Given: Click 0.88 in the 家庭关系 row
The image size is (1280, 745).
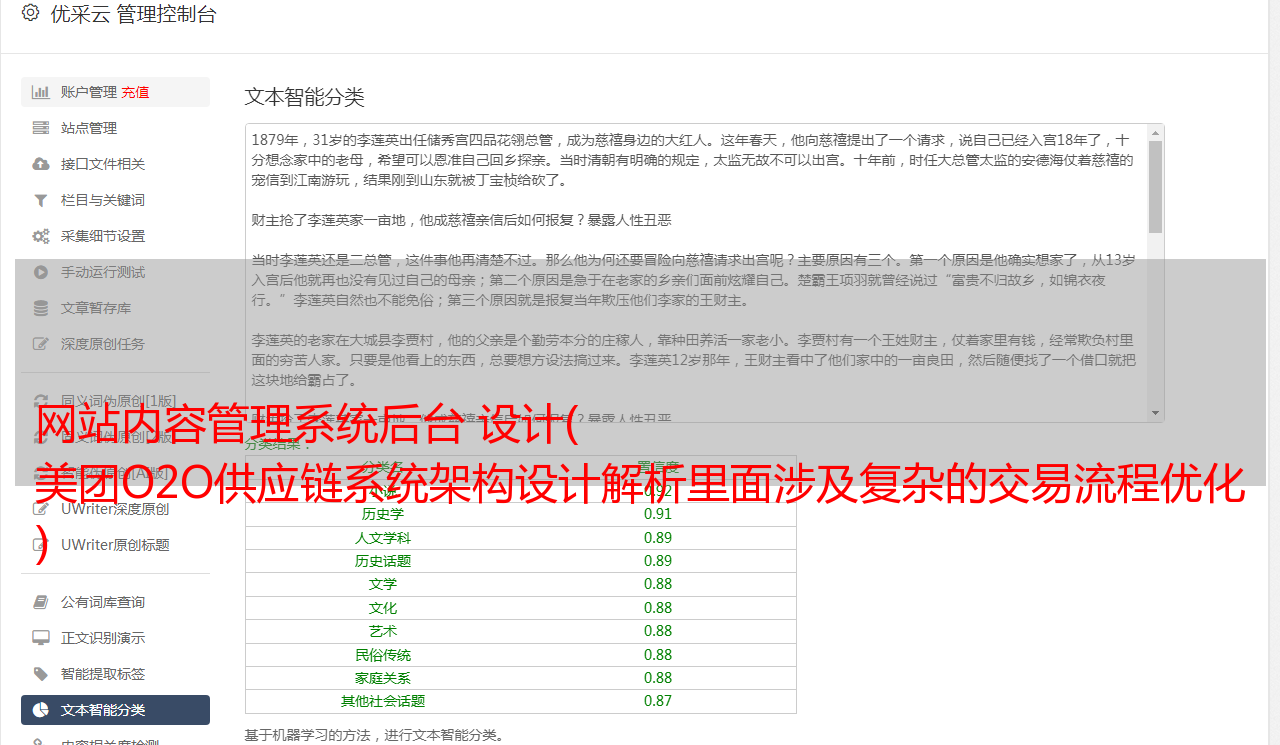Looking at the screenshot, I should point(658,678).
